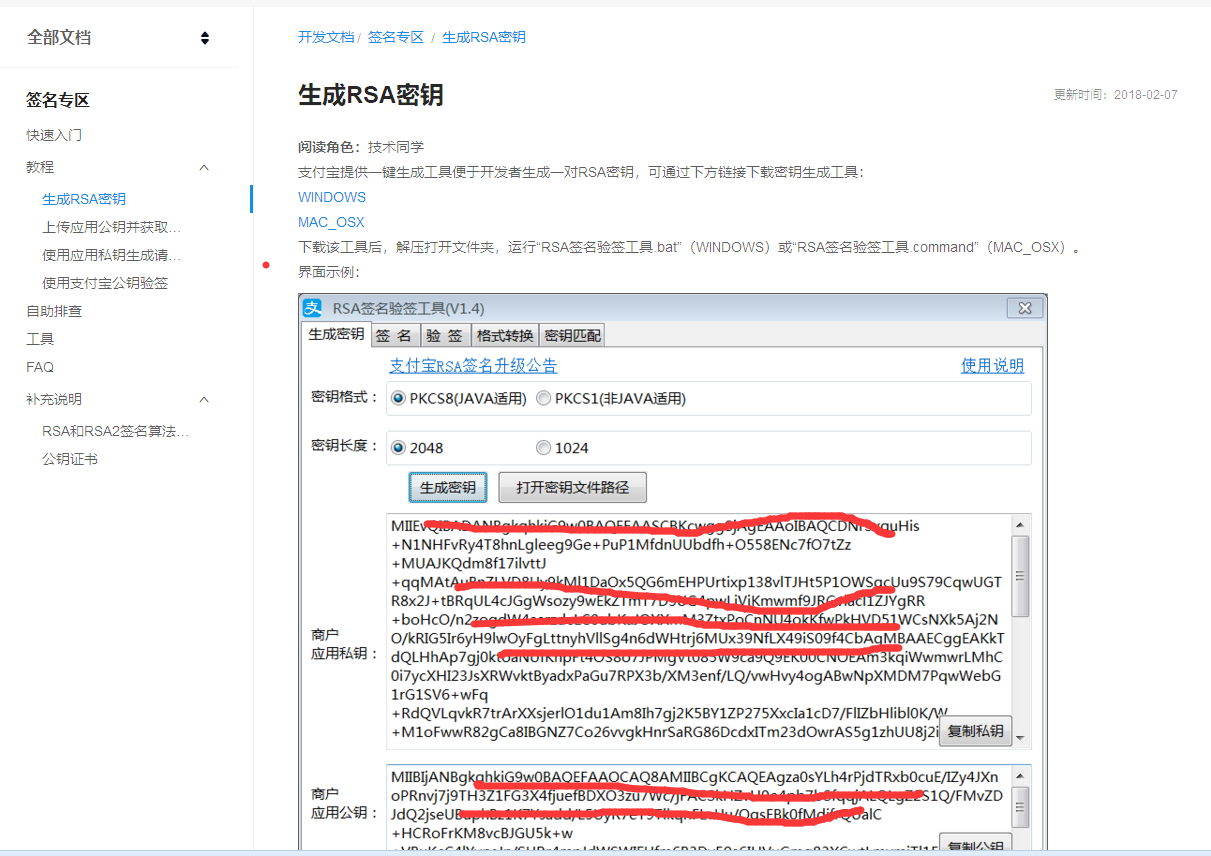Open the 全部文档 document selector arrows
Viewport: 1211px width, 856px height.
pyautogui.click(x=205, y=38)
